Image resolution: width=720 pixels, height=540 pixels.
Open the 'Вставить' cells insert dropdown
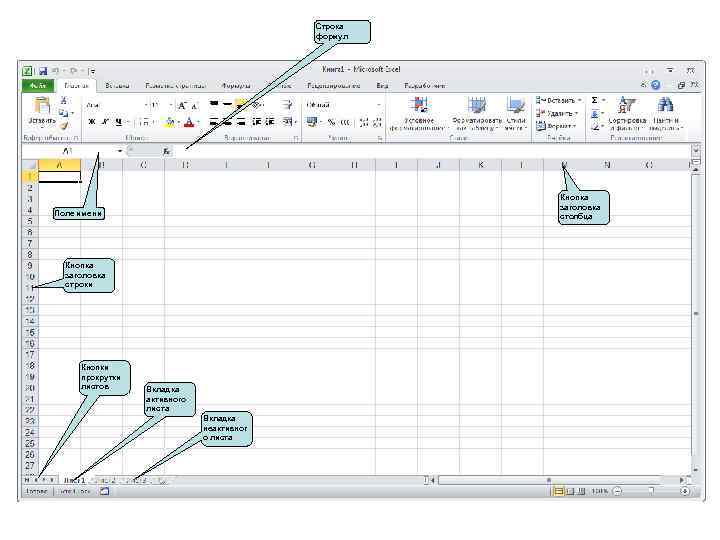click(559, 100)
